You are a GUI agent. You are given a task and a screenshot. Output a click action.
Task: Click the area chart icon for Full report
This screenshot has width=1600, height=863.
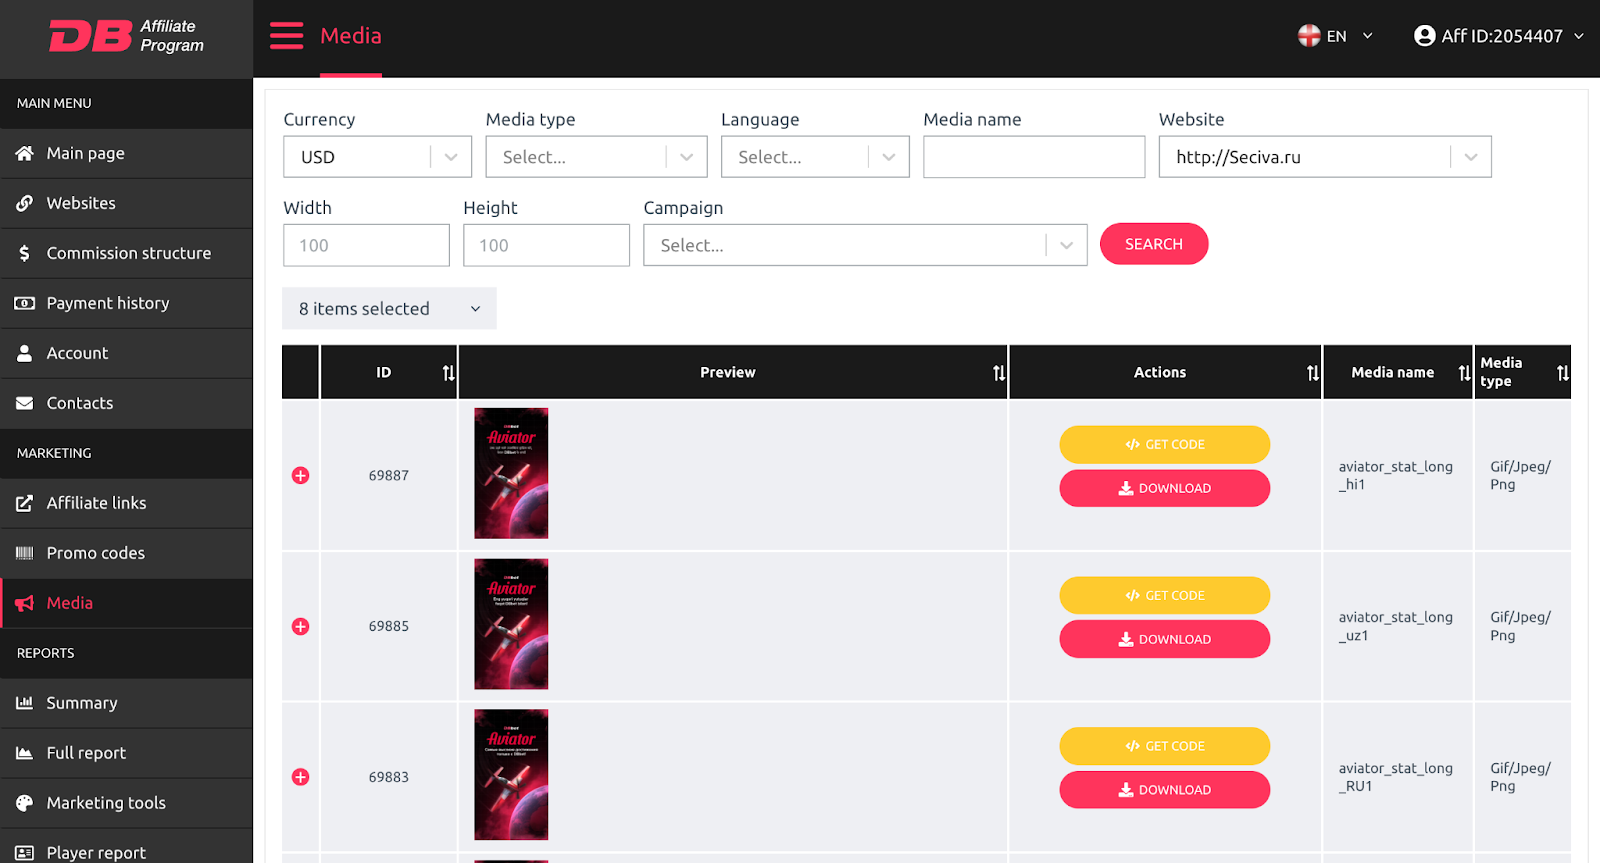pos(25,753)
